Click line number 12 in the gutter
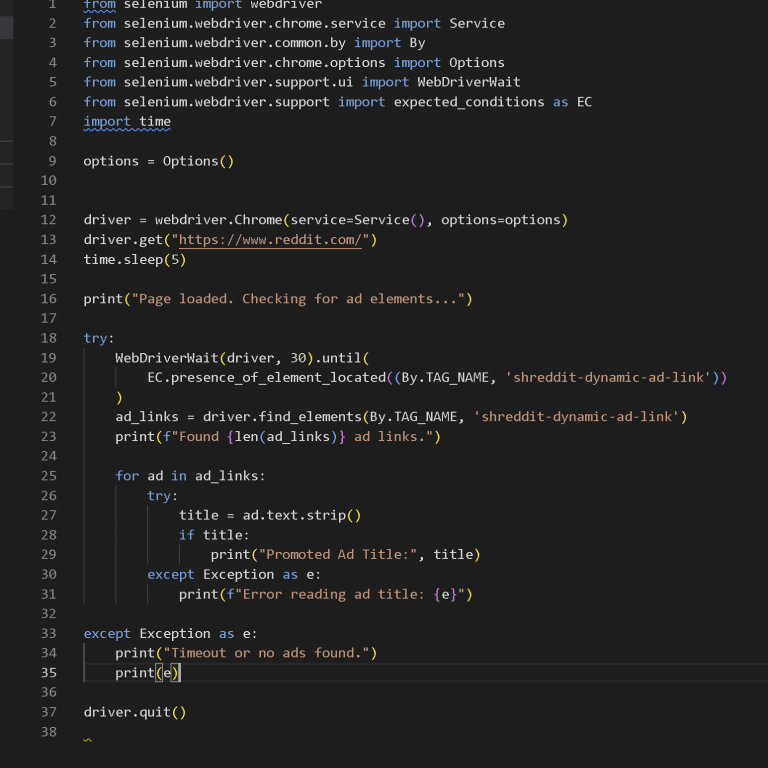 click(x=48, y=220)
